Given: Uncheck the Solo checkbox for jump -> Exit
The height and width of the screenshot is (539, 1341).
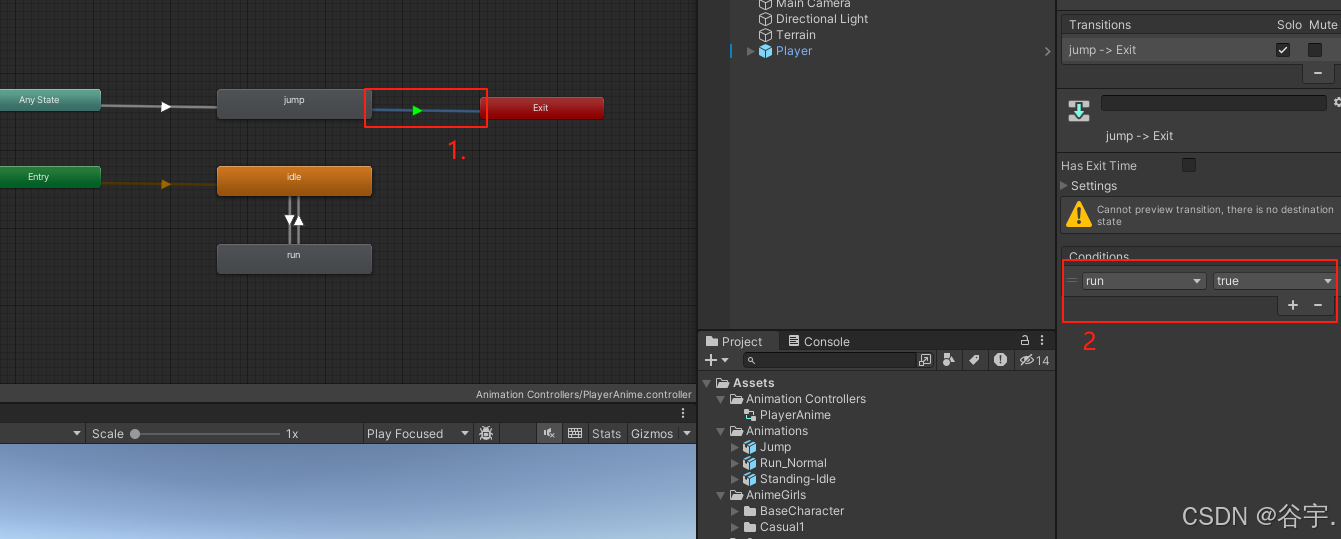Looking at the screenshot, I should (x=1283, y=50).
